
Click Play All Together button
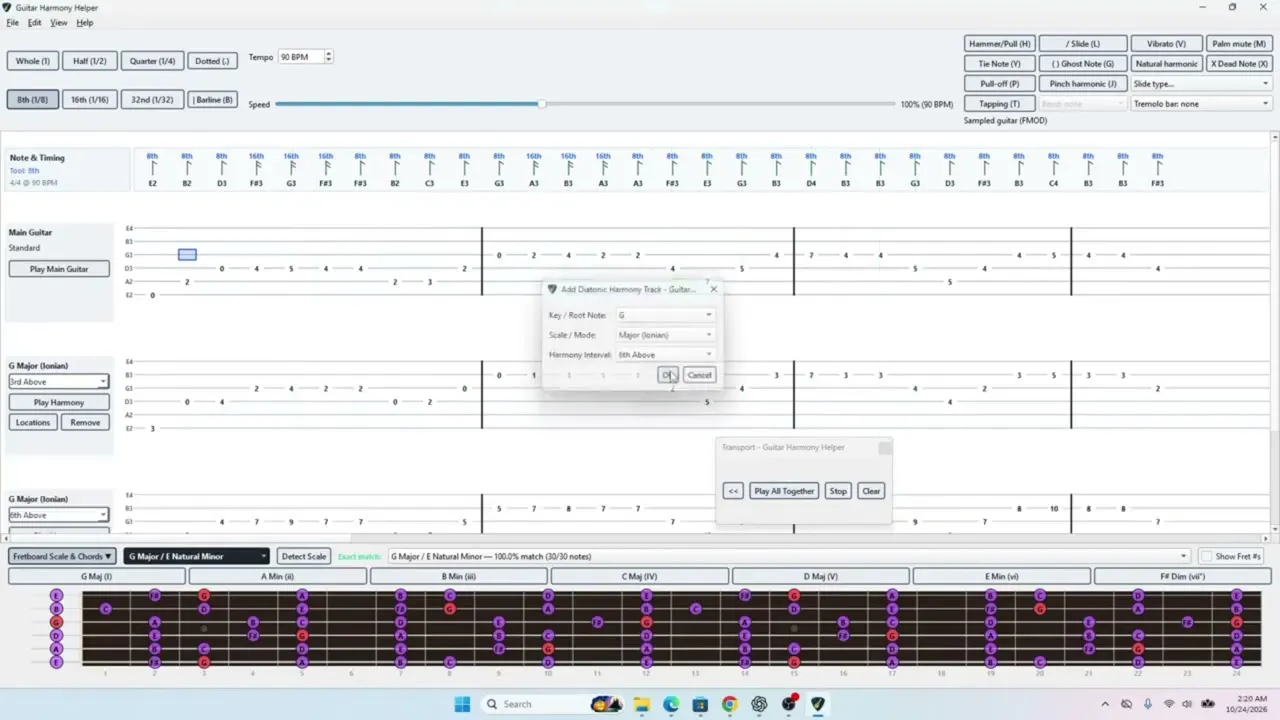point(784,491)
